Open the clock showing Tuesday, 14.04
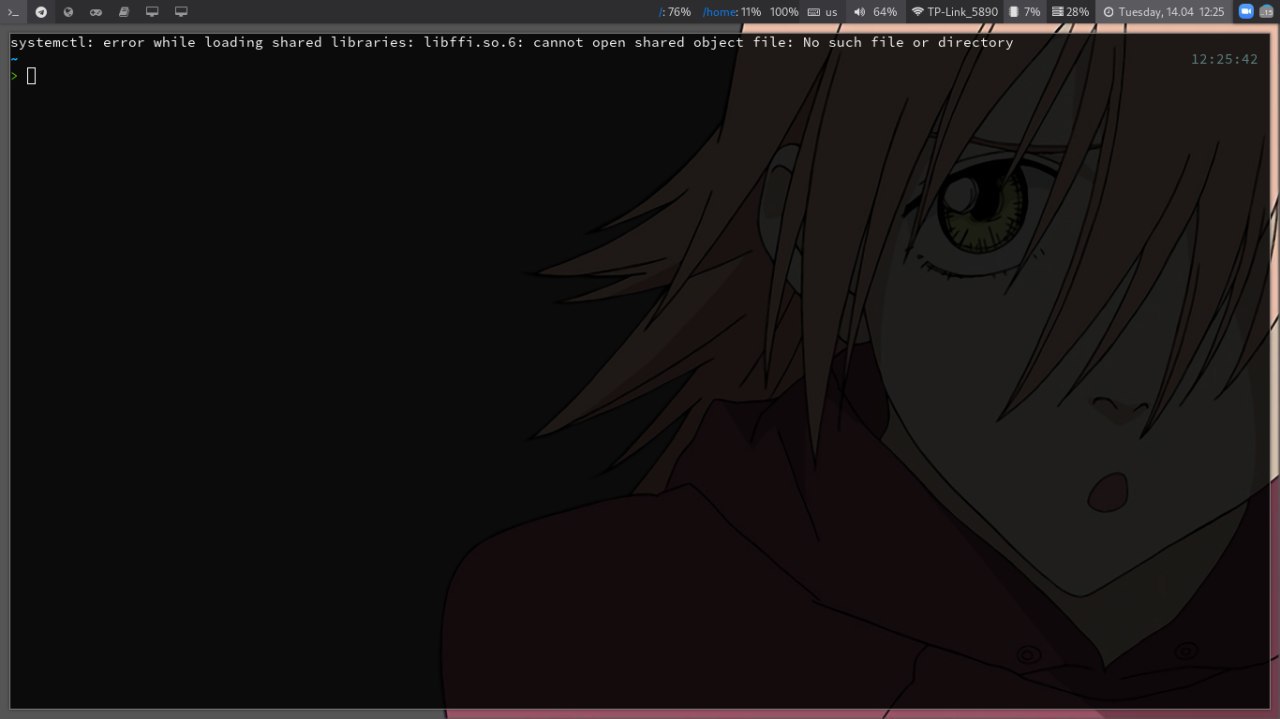Screen dimensions: 1280x719 [x=1164, y=12]
